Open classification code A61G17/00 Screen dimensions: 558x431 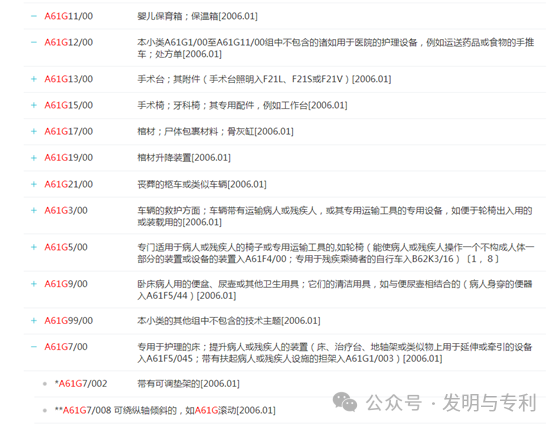click(x=69, y=131)
